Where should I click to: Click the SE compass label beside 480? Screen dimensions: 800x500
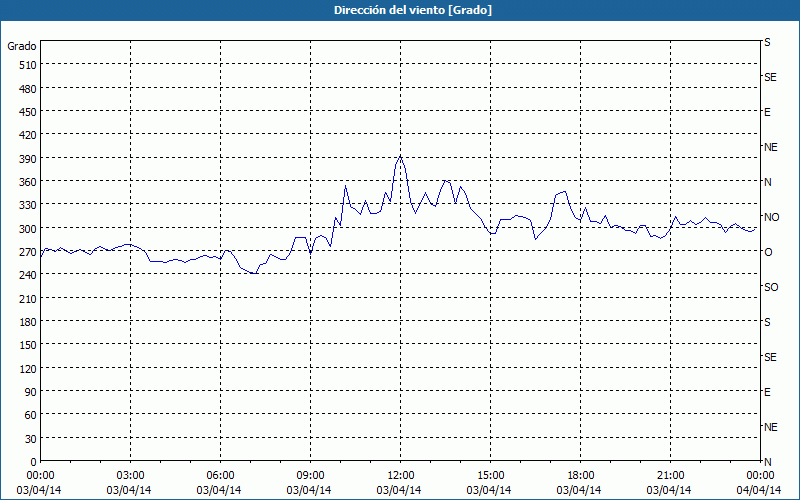[770, 77]
